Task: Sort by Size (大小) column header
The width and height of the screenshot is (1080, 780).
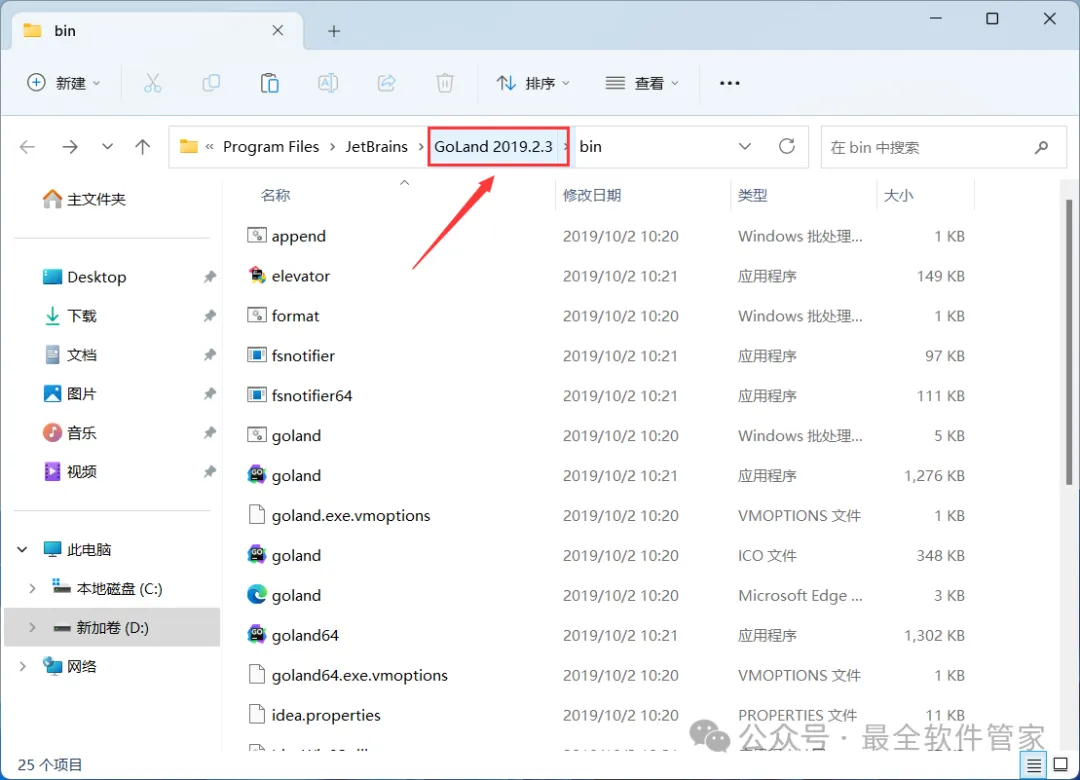Action: pos(898,196)
